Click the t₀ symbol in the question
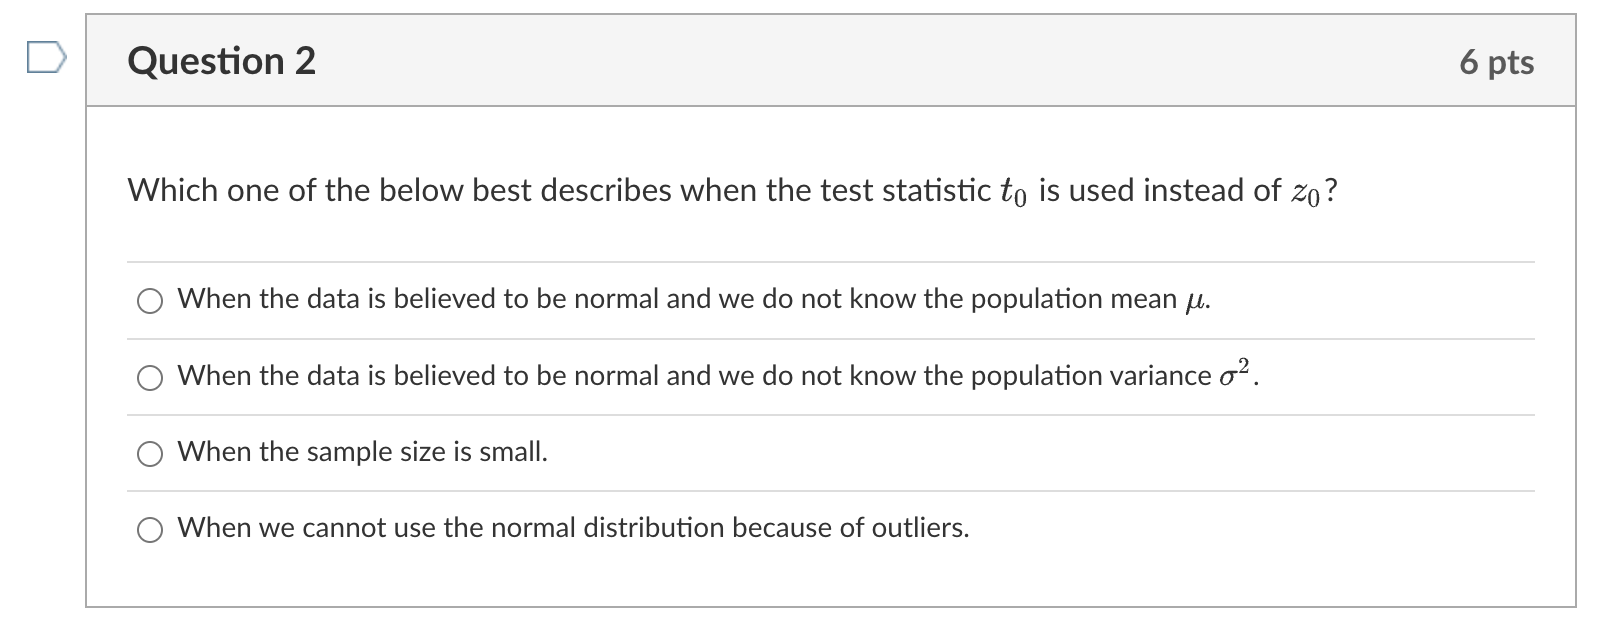Viewport: 1615px width, 628px height. [1013, 191]
